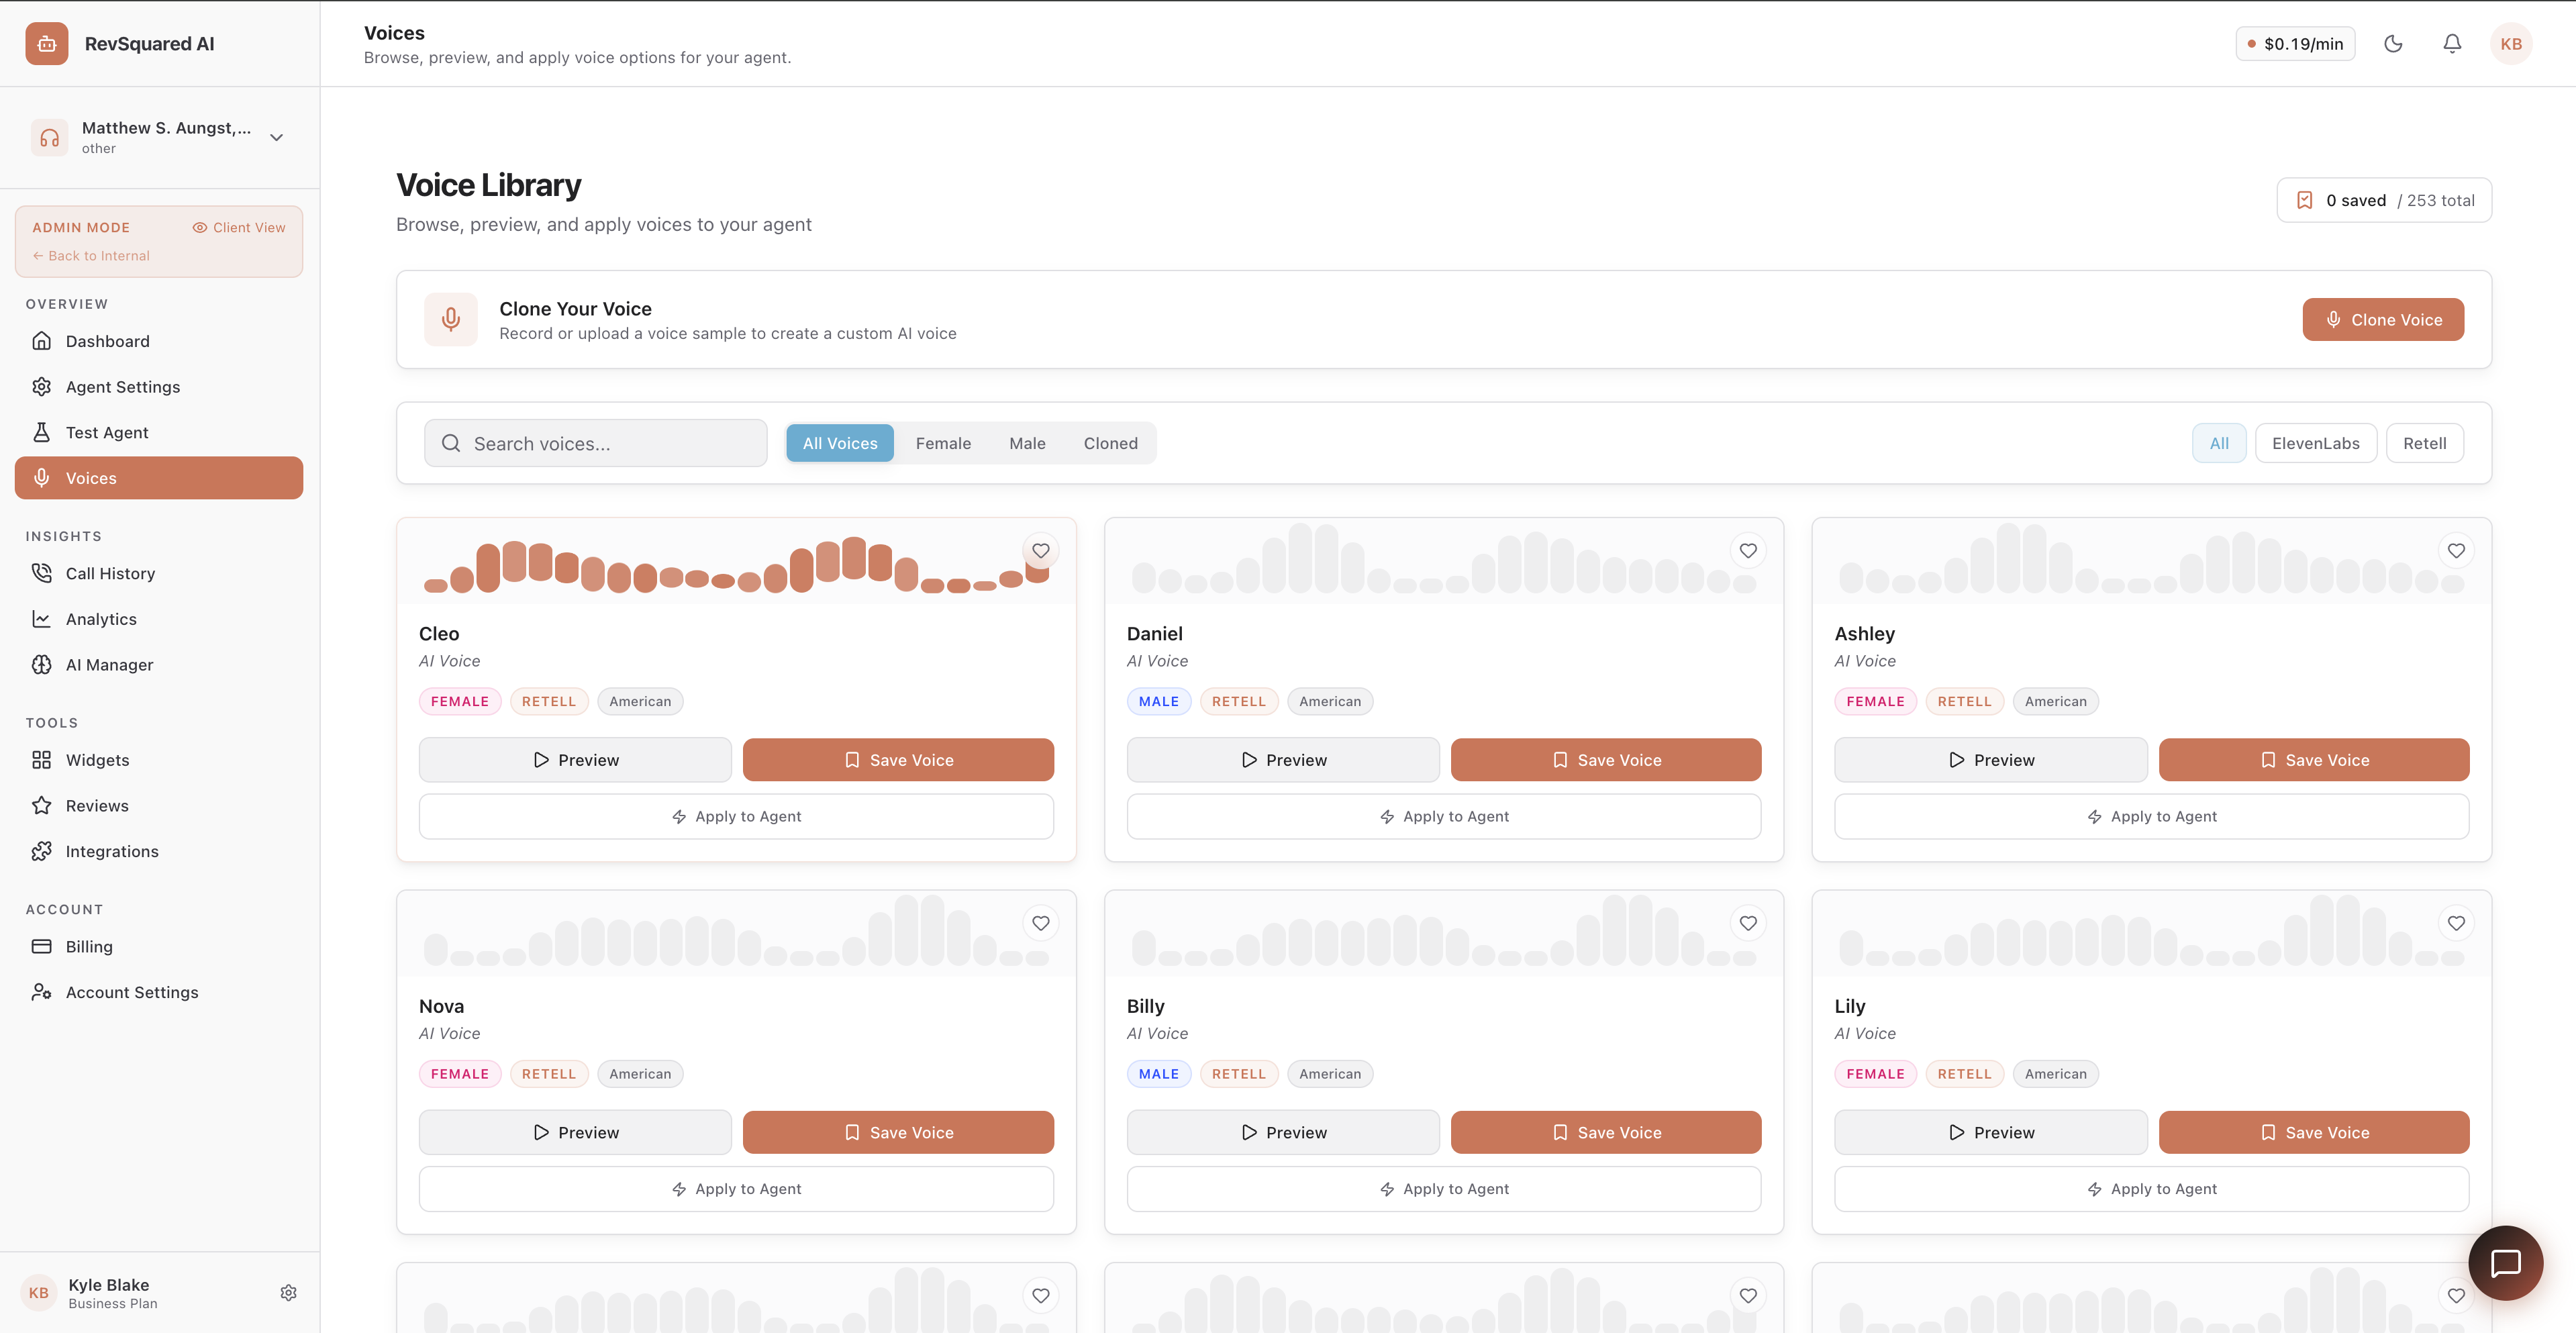Focus the Search voices field
2576x1333 pixels.
(595, 443)
